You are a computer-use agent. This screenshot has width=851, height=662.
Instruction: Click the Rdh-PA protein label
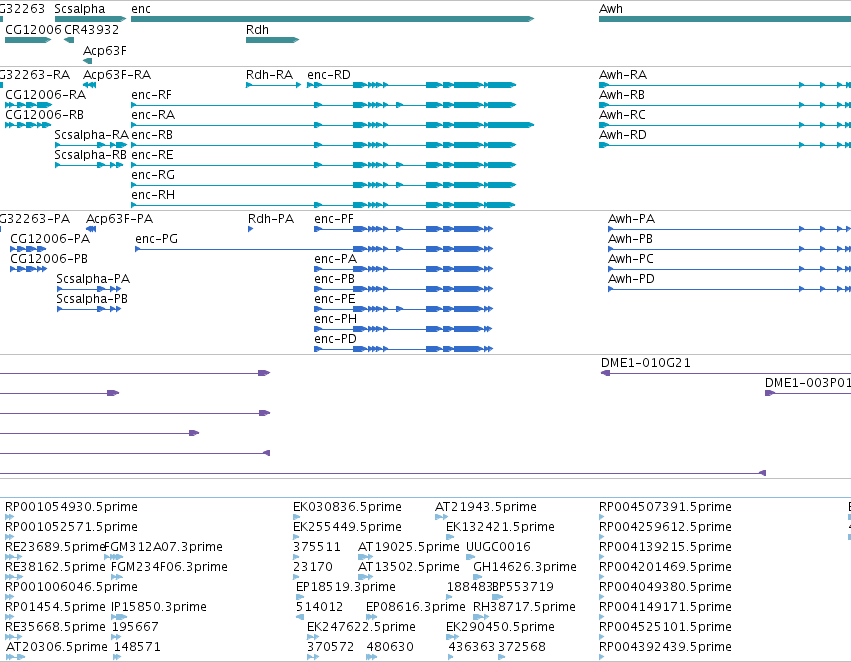click(x=271, y=219)
